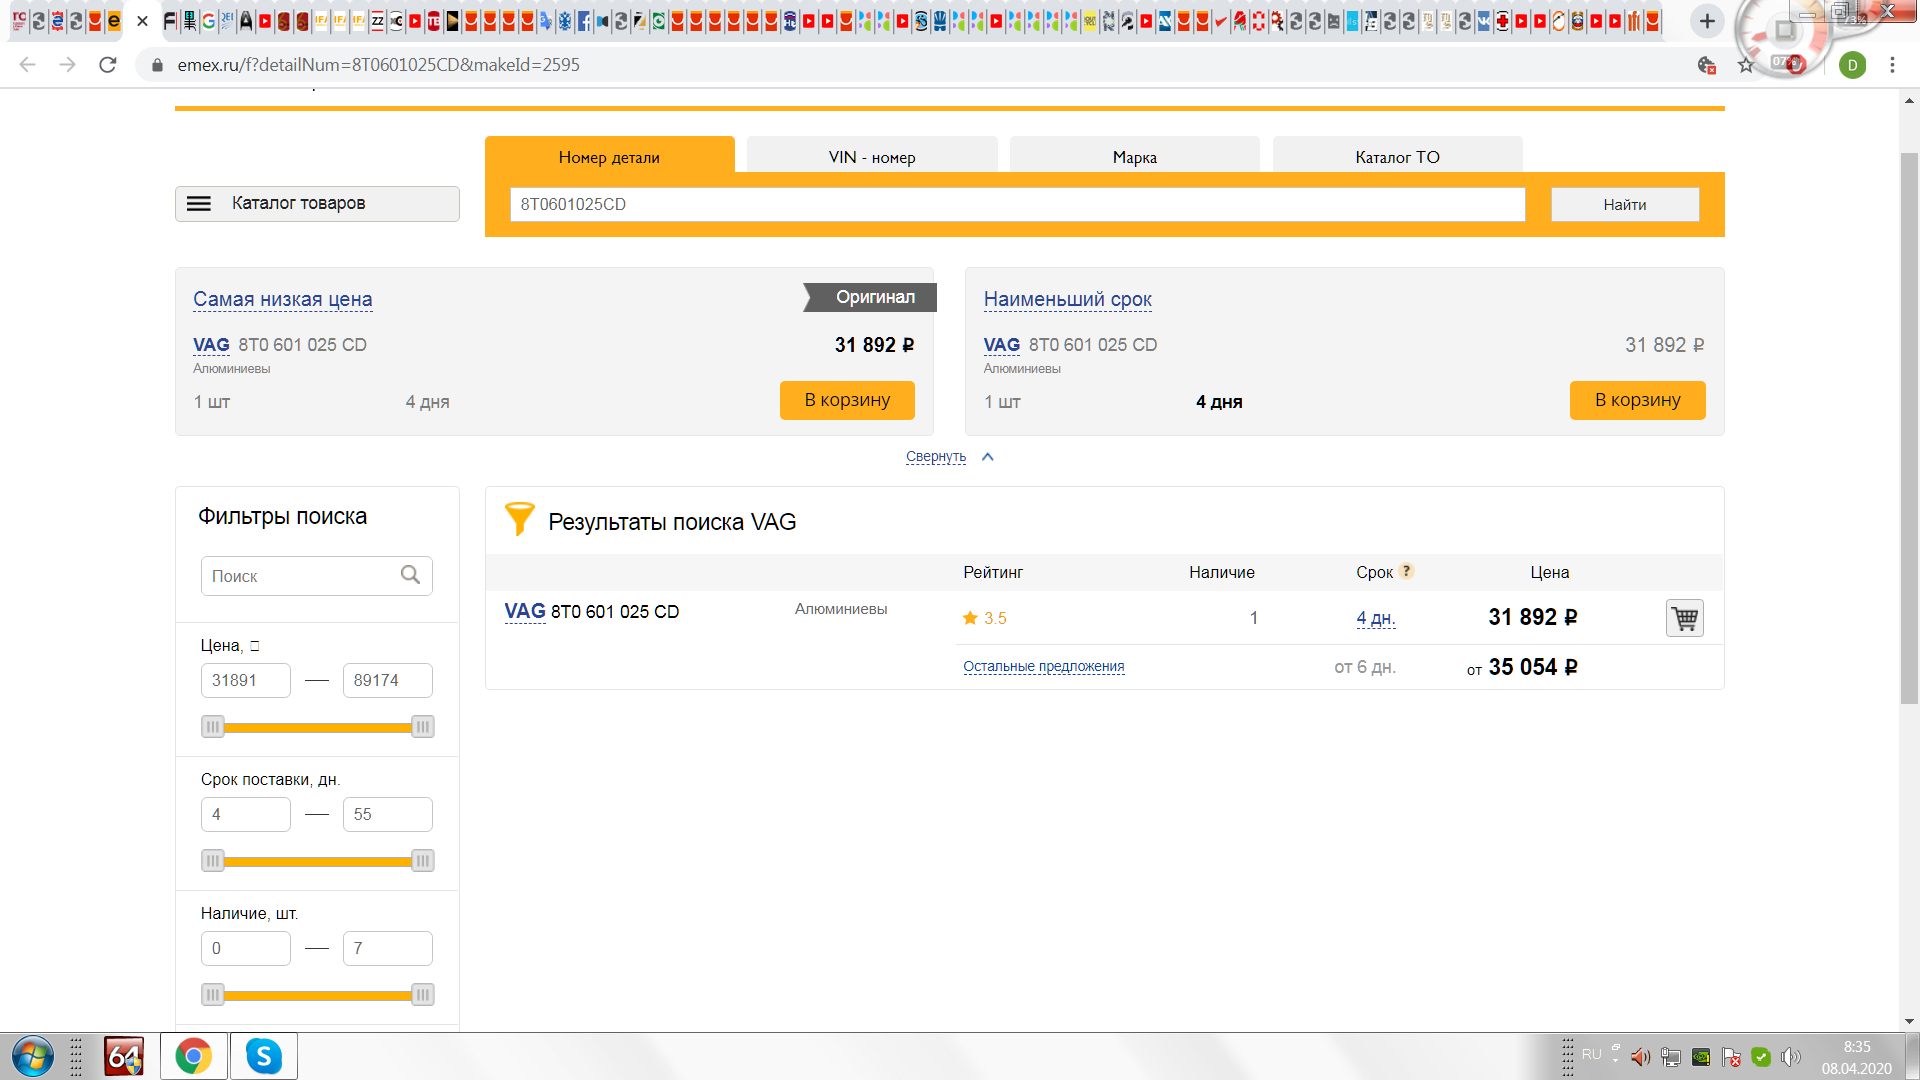Click the hamburger icon in Каталог товаров
This screenshot has height=1080, width=1920.
(x=199, y=204)
